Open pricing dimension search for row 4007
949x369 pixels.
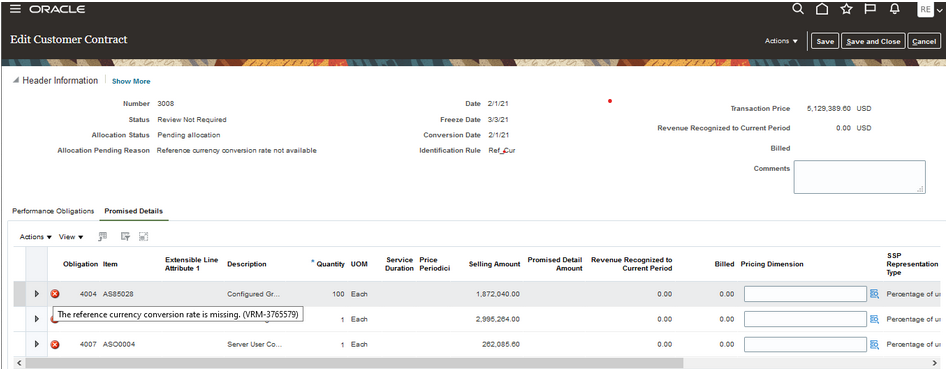tap(874, 344)
